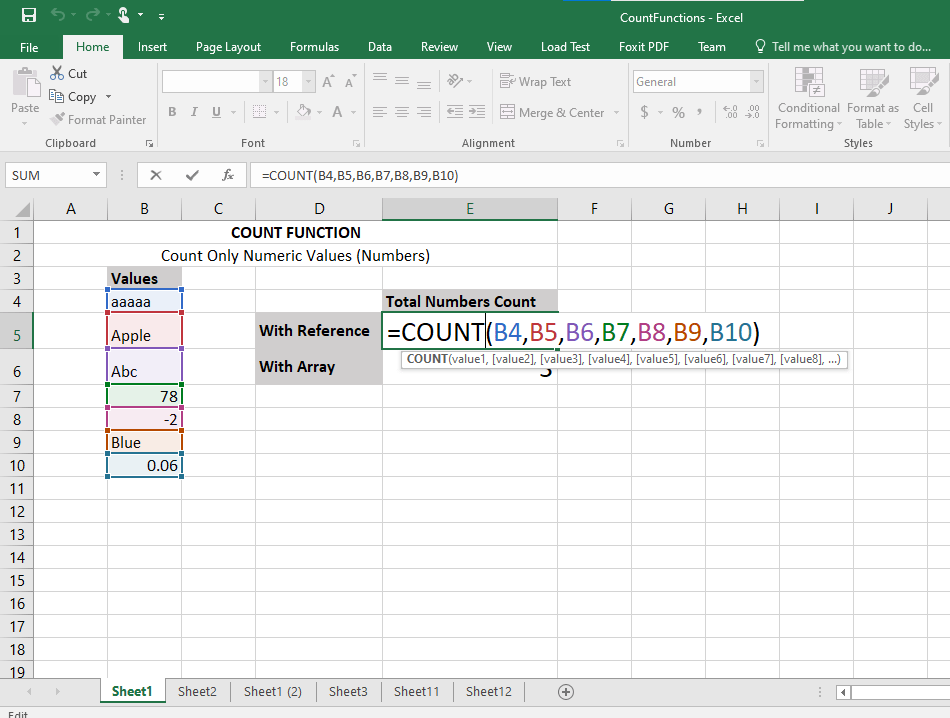Open the General number format dropdown
The width and height of the screenshot is (950, 718).
pyautogui.click(x=756, y=81)
